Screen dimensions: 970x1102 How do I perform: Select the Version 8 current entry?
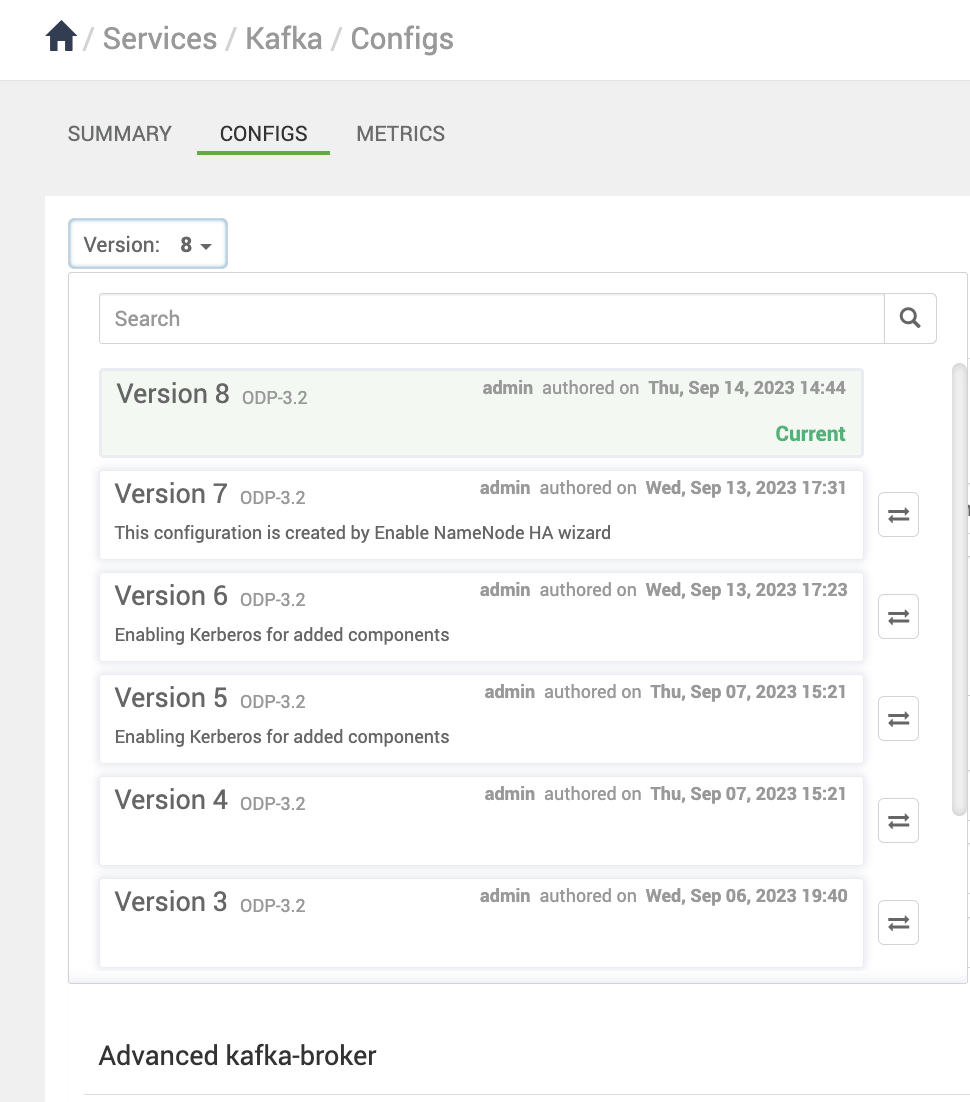coord(481,413)
